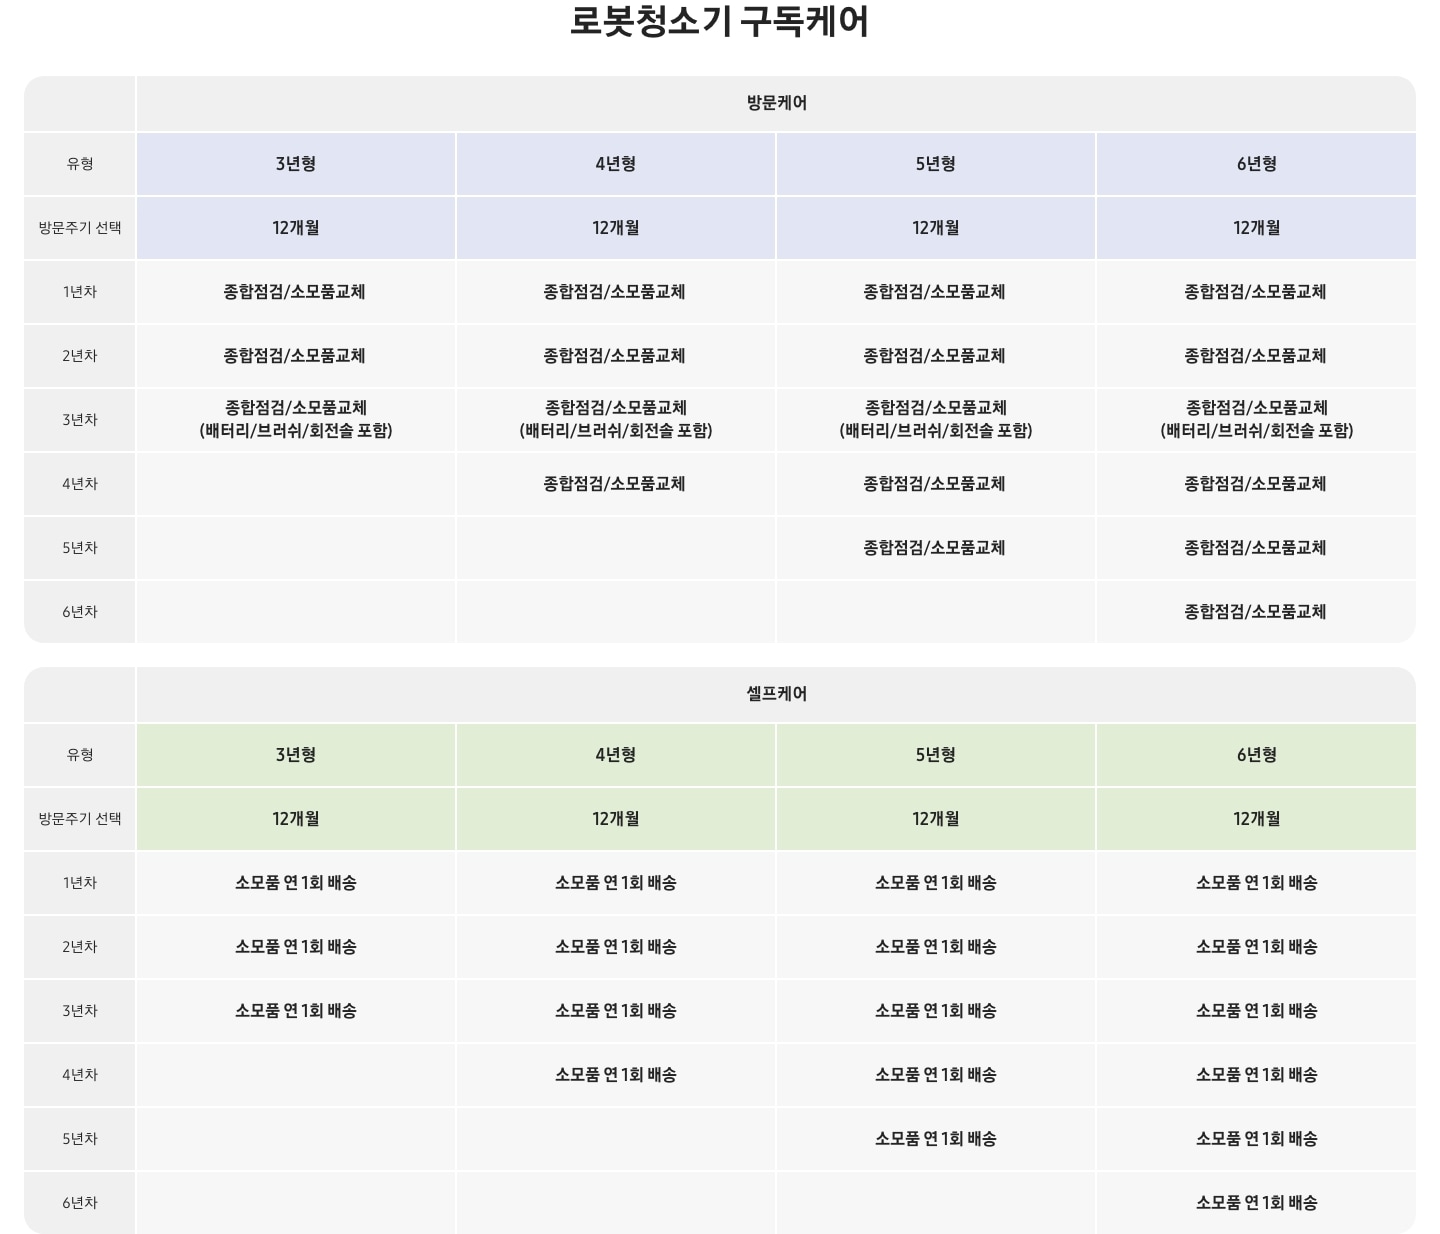Select 12개월 under 방문케어 6년형
Viewport: 1440px width, 1234px height.
(x=1256, y=228)
